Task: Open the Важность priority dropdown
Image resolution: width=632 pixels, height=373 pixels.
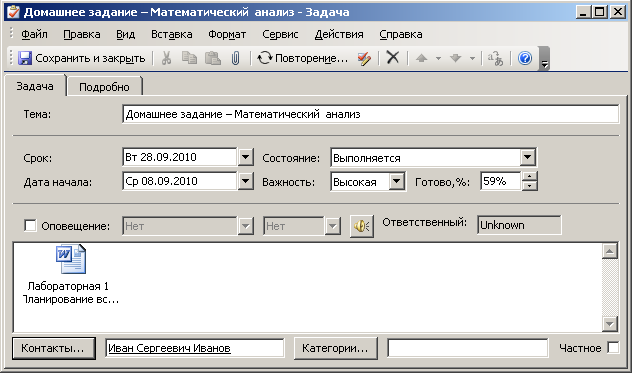Action: tap(397, 181)
